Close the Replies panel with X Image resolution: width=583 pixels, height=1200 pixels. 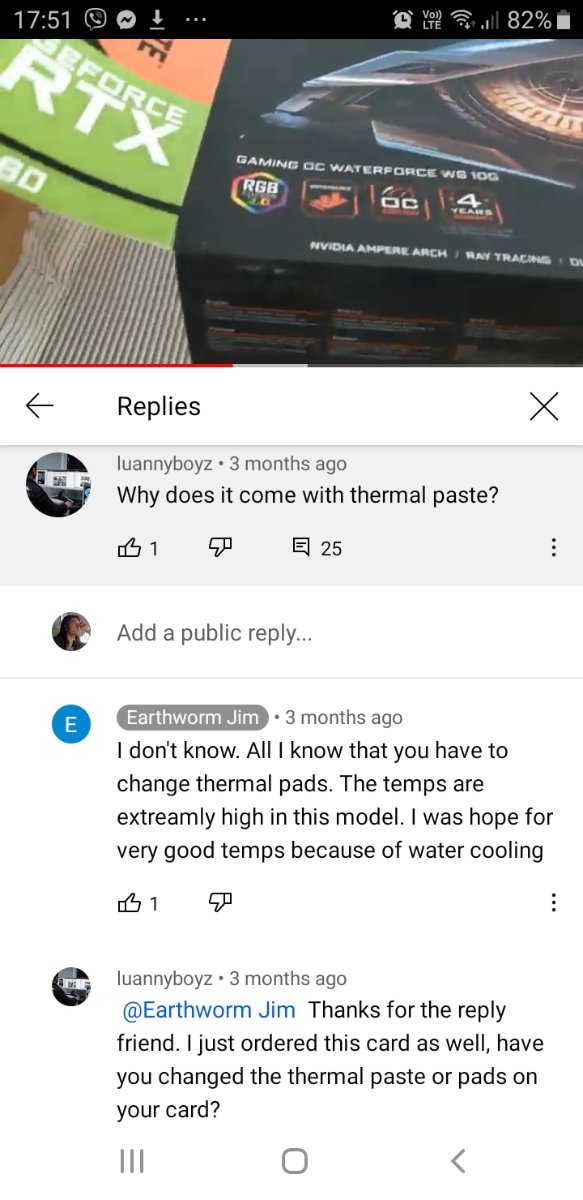point(543,405)
